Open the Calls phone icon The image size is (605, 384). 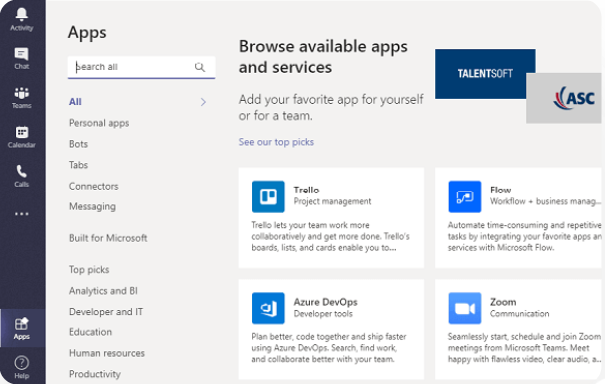22,171
